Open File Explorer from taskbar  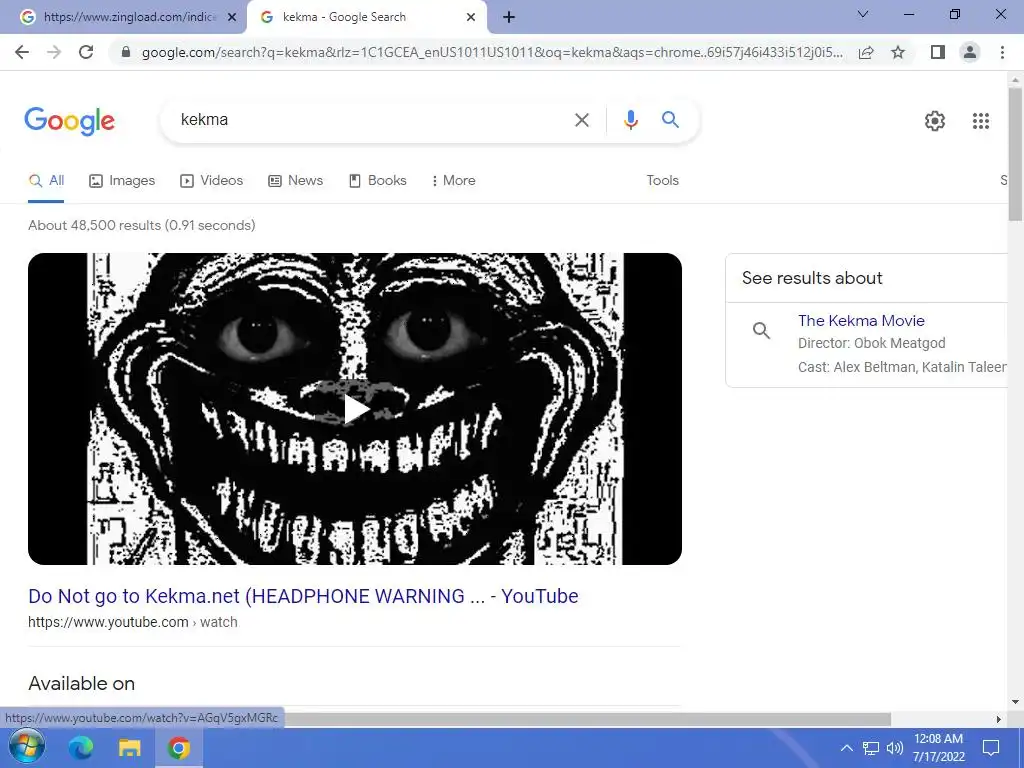(129, 747)
